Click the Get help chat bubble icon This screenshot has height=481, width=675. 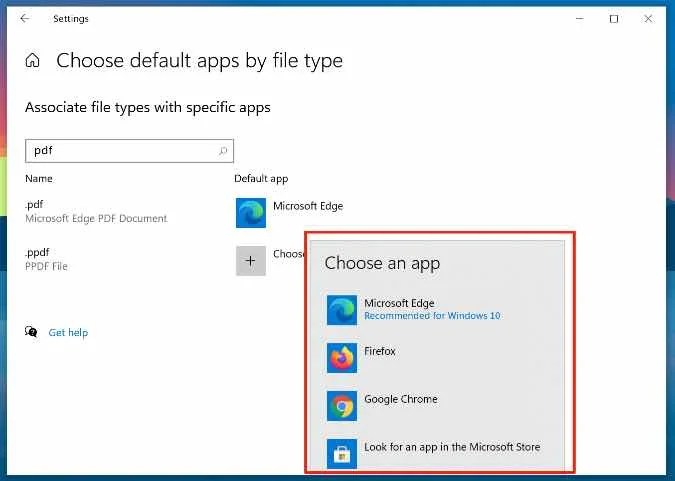(x=31, y=332)
